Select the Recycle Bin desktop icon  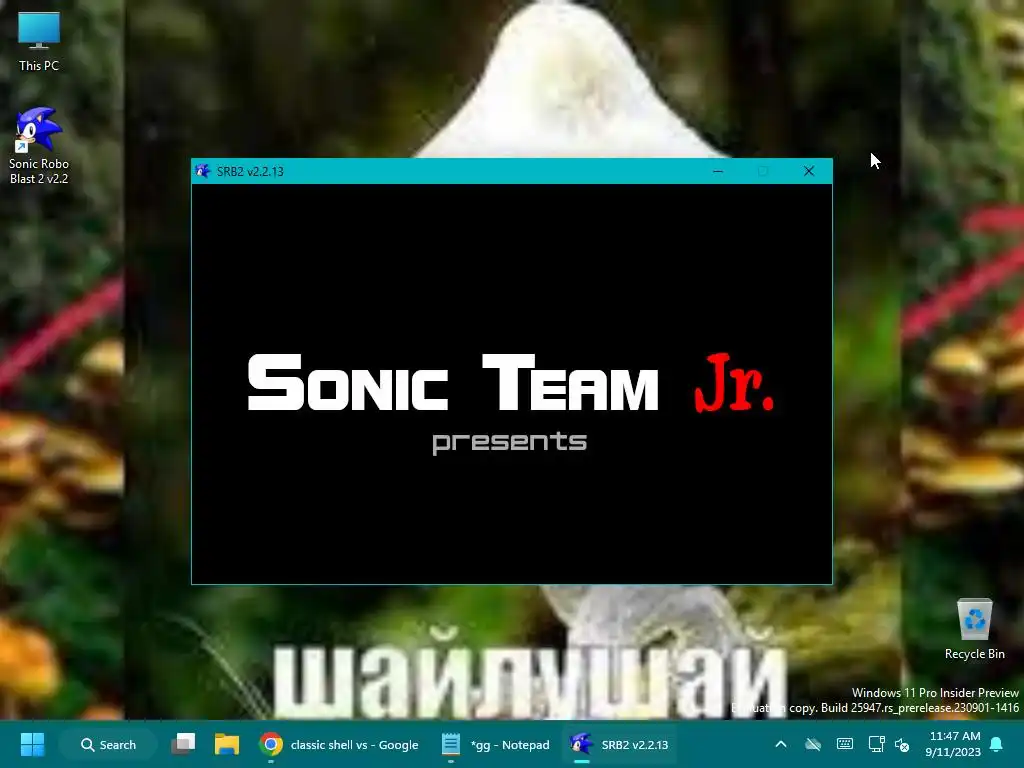[x=974, y=629]
